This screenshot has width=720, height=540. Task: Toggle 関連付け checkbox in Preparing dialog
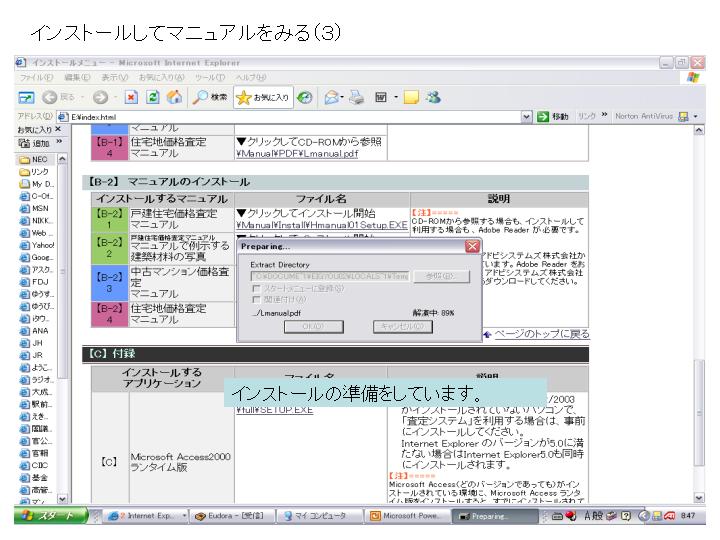pyautogui.click(x=256, y=300)
